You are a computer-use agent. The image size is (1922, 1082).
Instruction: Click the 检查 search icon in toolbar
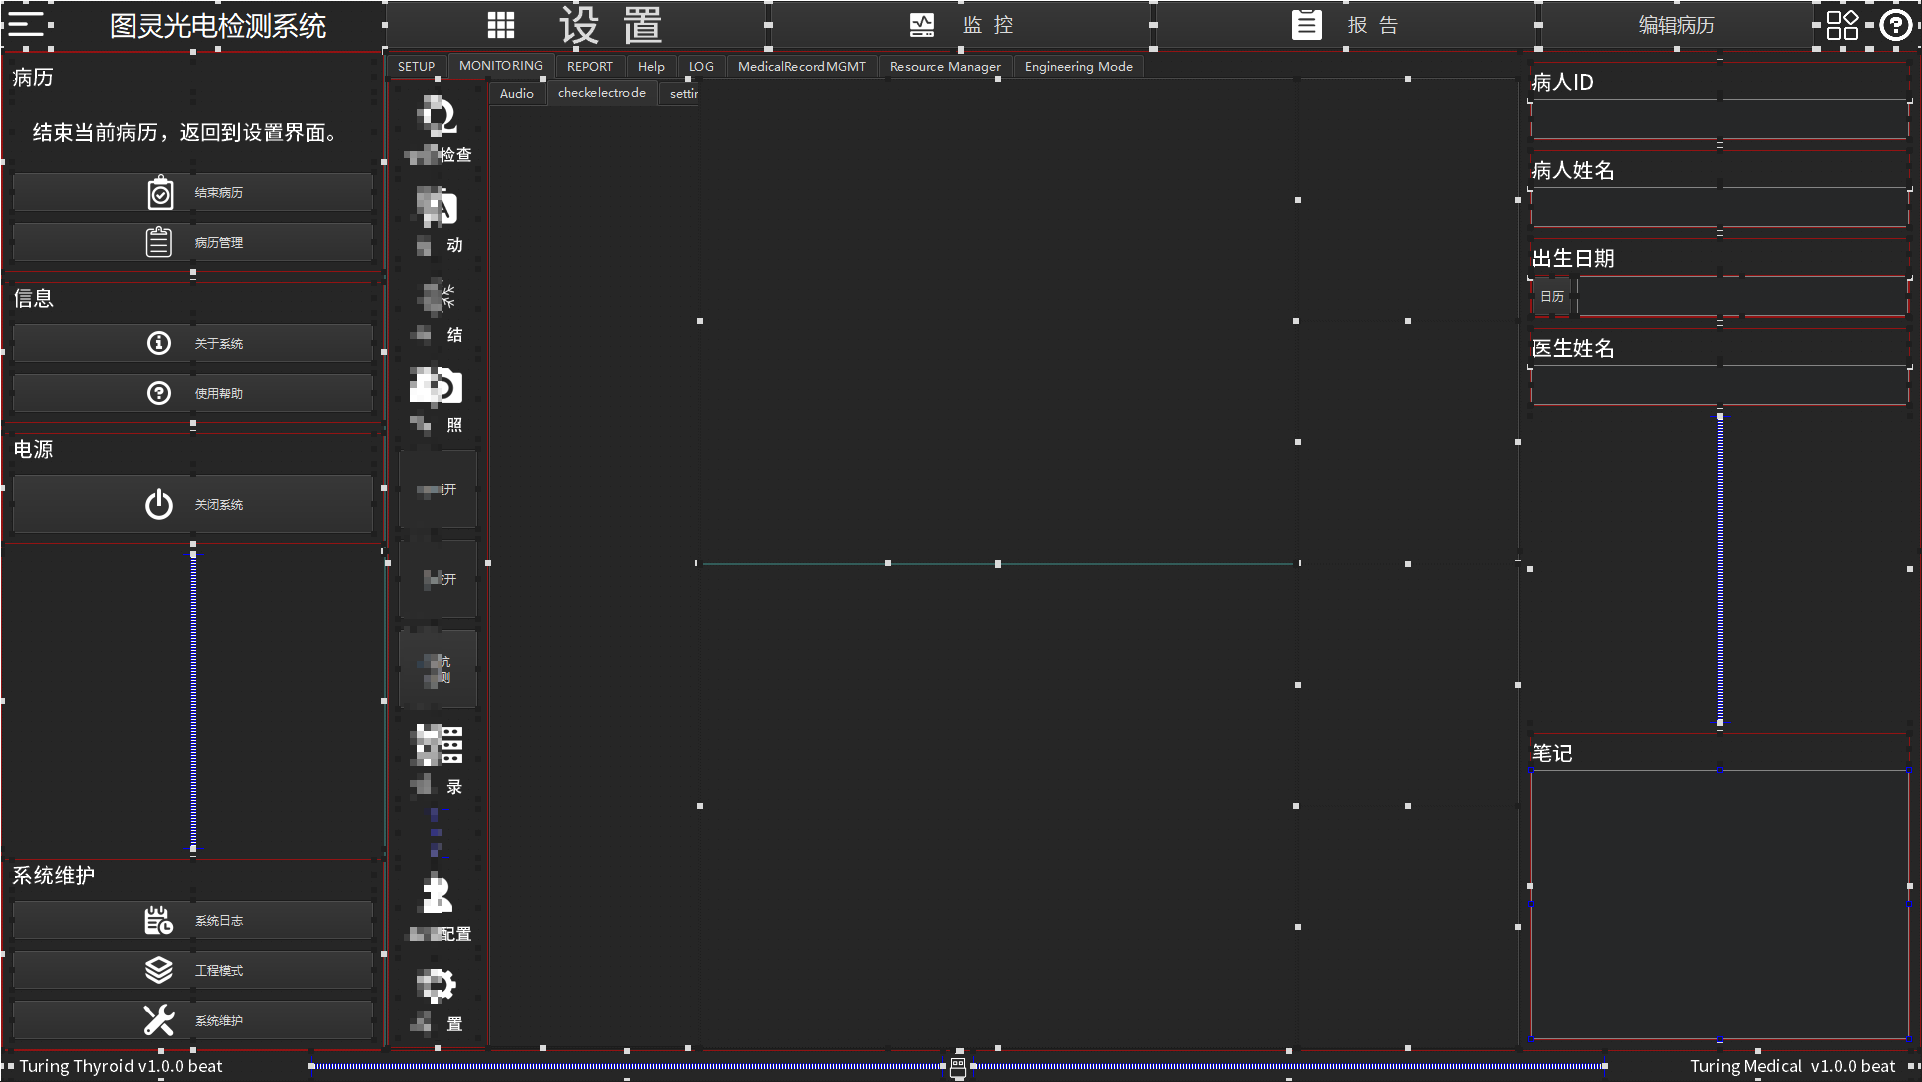pos(437,118)
